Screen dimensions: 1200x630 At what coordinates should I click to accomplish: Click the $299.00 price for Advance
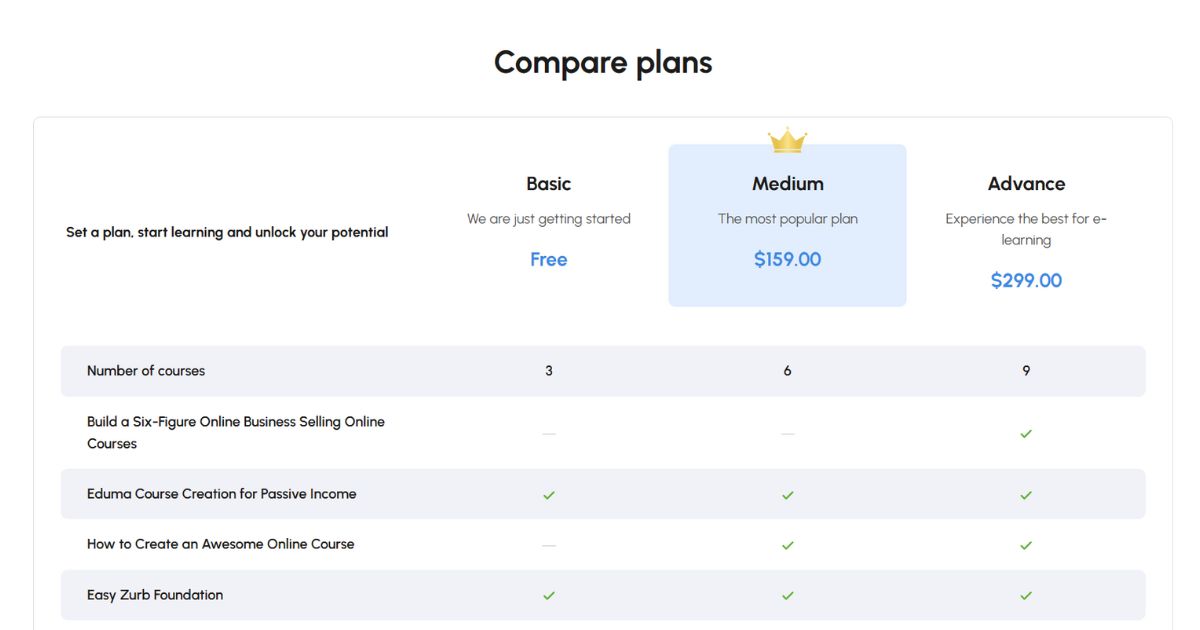point(1026,280)
